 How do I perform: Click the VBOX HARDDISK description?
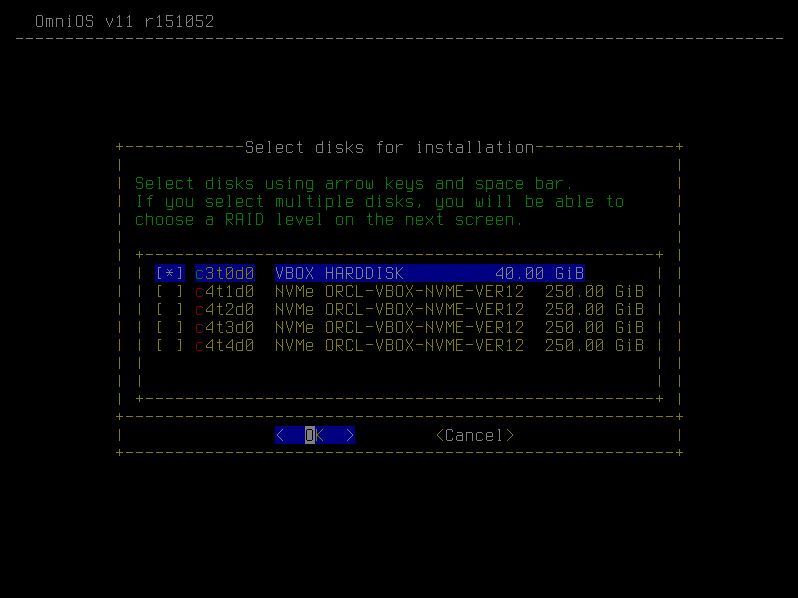coord(339,273)
